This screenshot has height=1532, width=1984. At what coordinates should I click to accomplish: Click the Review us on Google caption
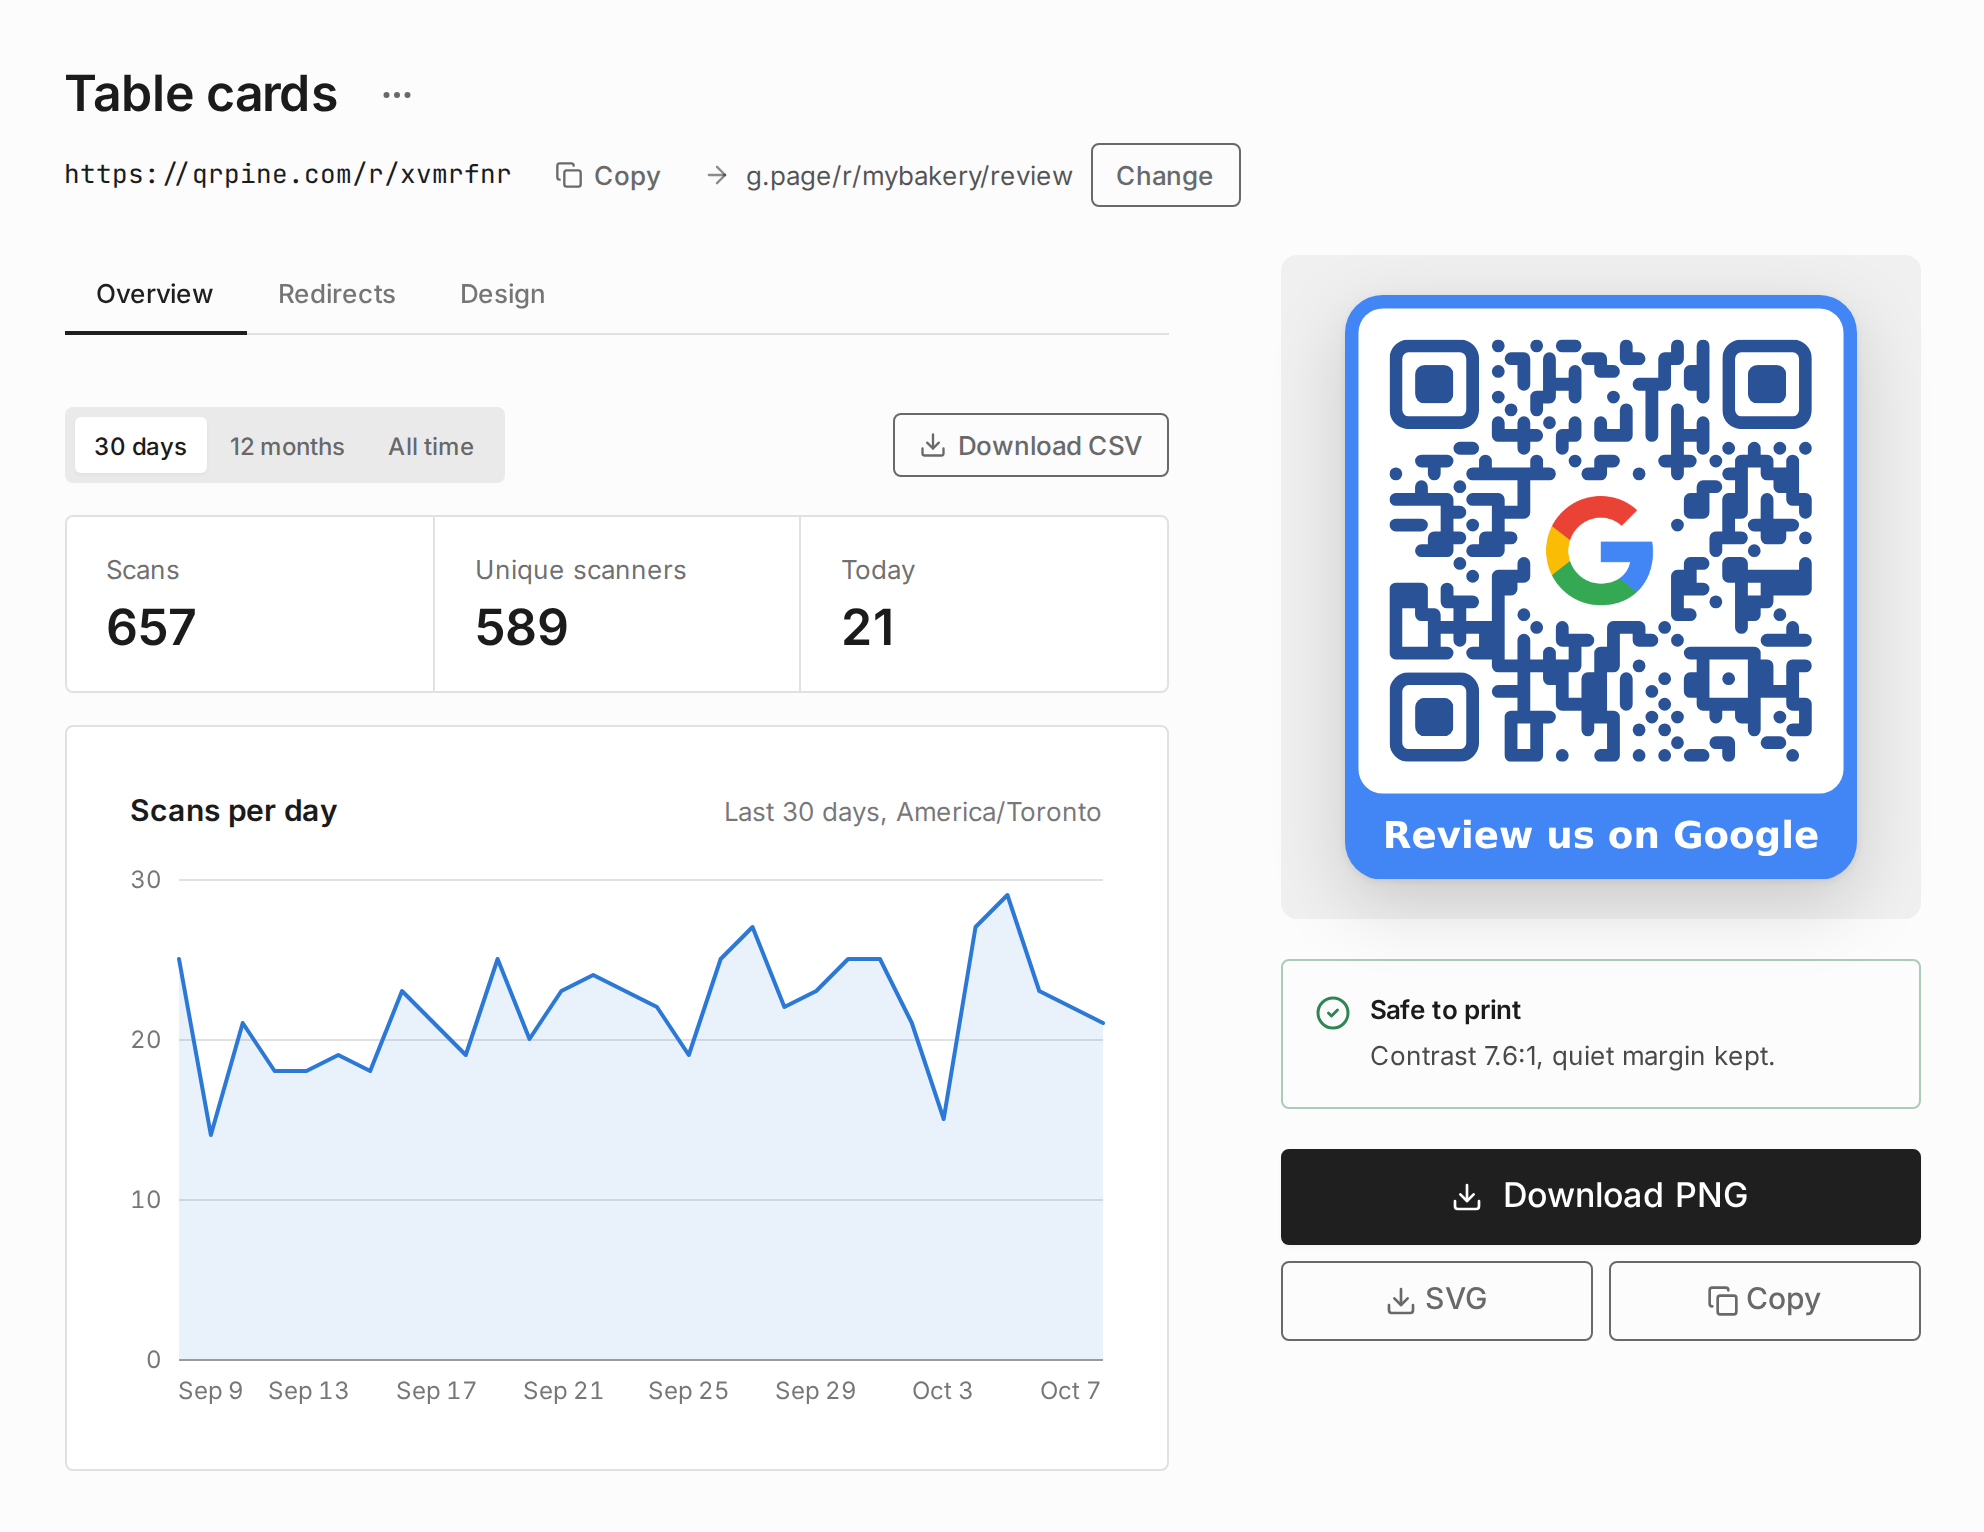(1601, 835)
